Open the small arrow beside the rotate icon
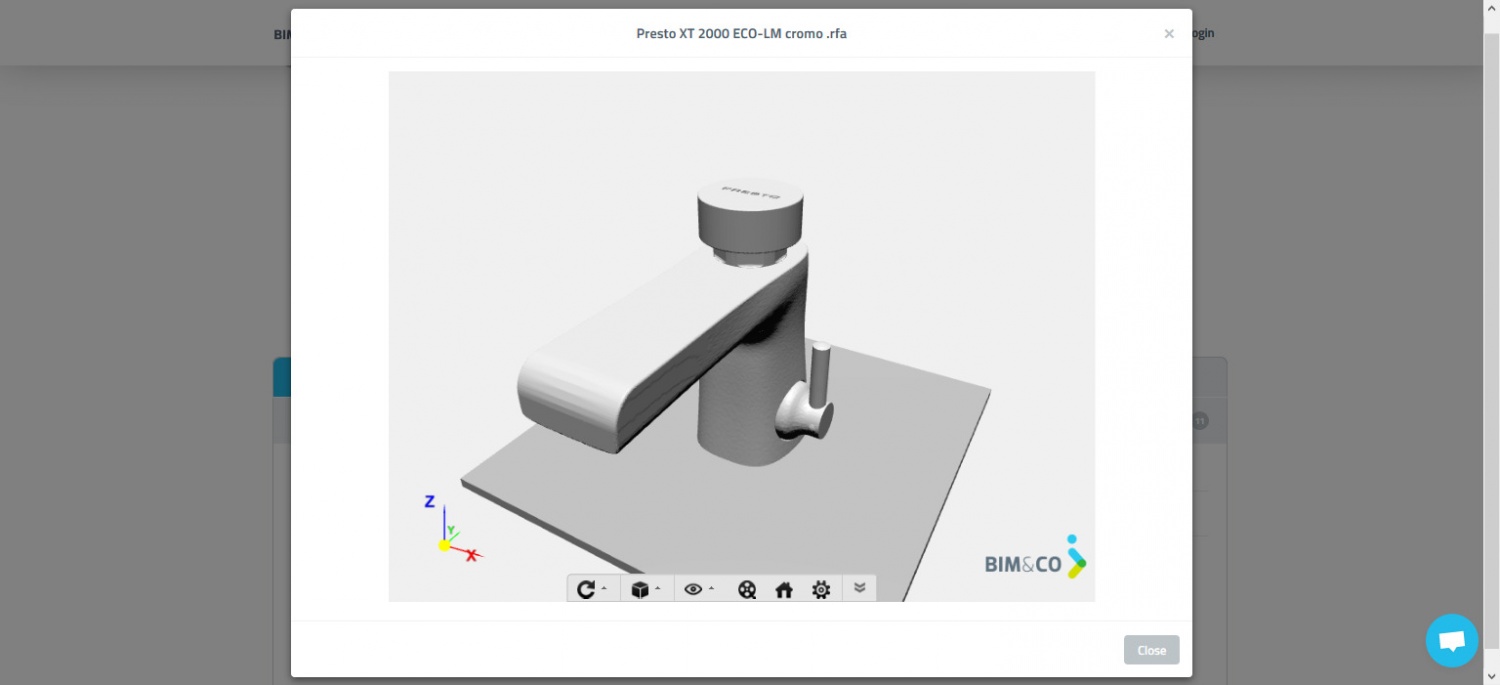Viewport: 1500px width, 685px height. point(604,589)
